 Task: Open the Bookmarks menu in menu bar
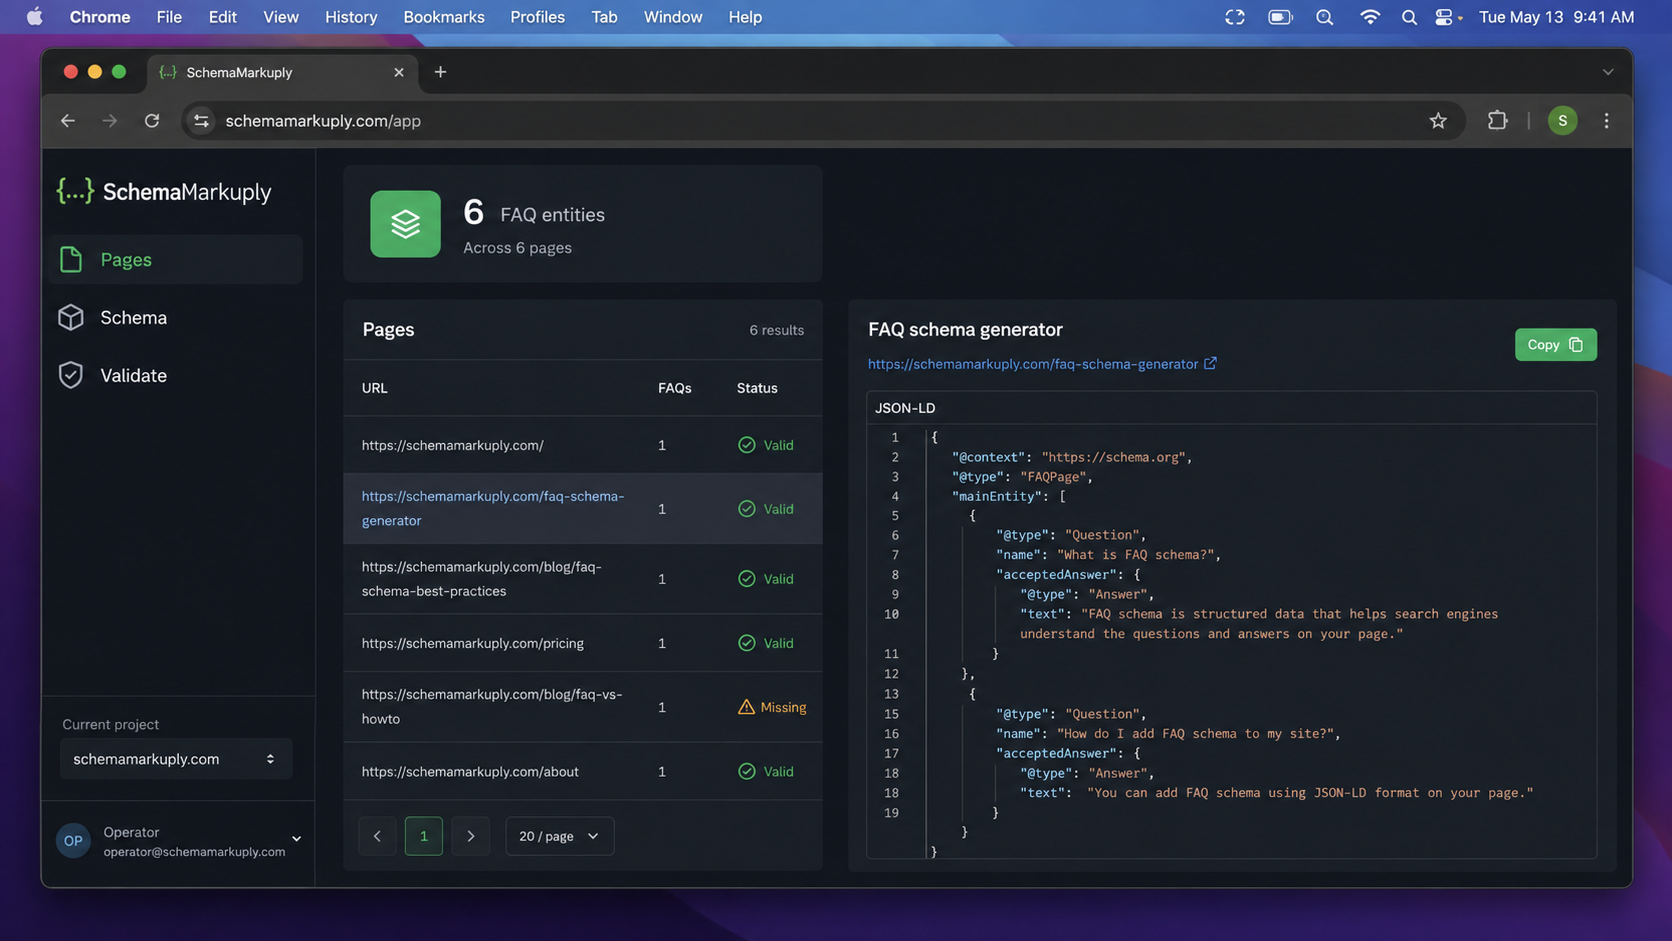(444, 17)
